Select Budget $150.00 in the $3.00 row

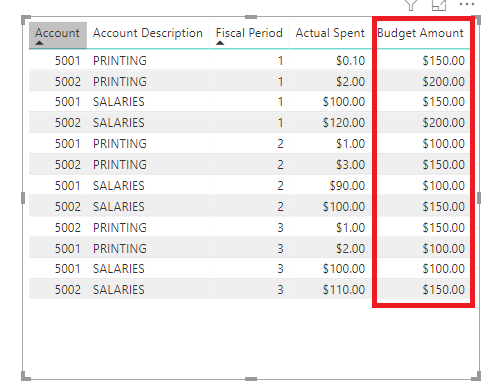[444, 165]
